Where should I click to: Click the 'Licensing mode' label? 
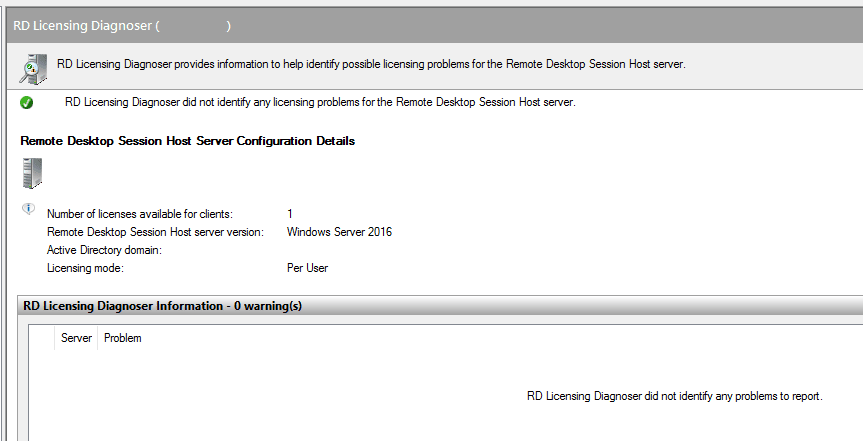84,268
